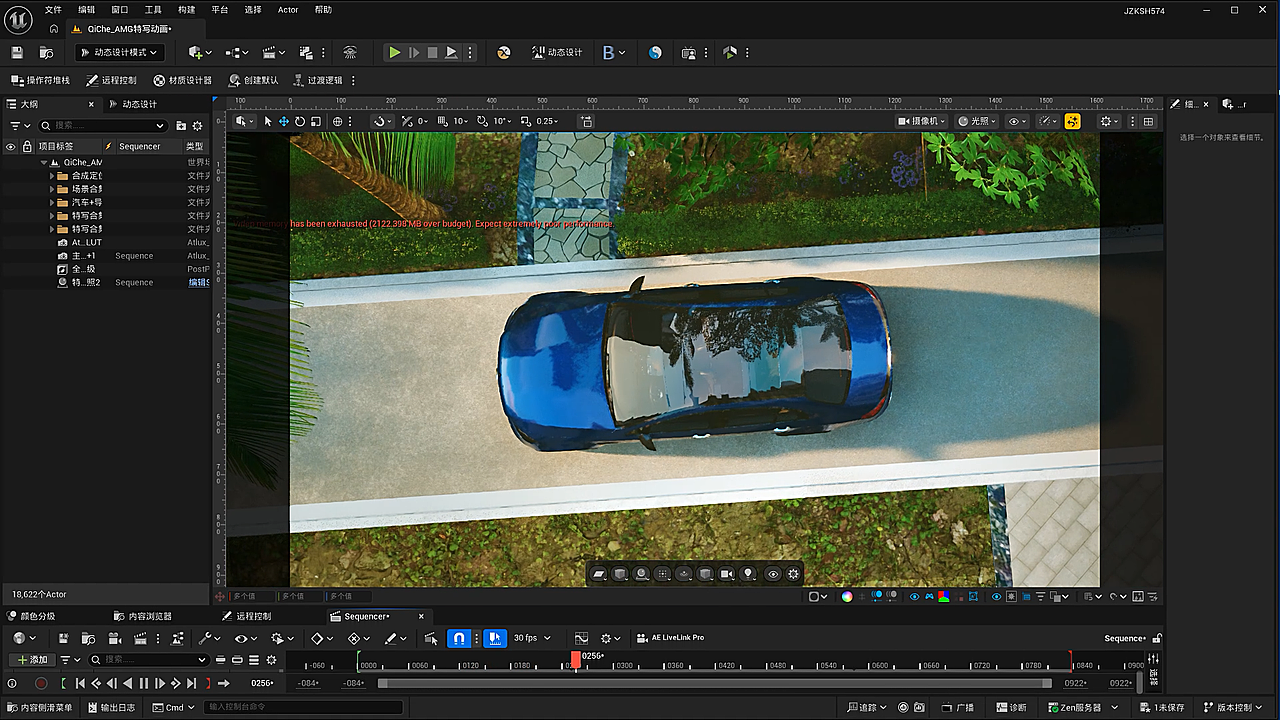Click the 创建默认 button

pyautogui.click(x=253, y=80)
